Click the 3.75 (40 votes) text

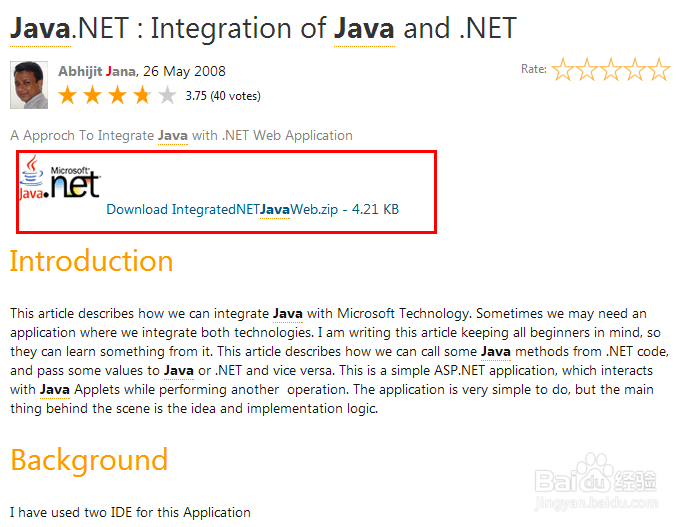[x=223, y=96]
